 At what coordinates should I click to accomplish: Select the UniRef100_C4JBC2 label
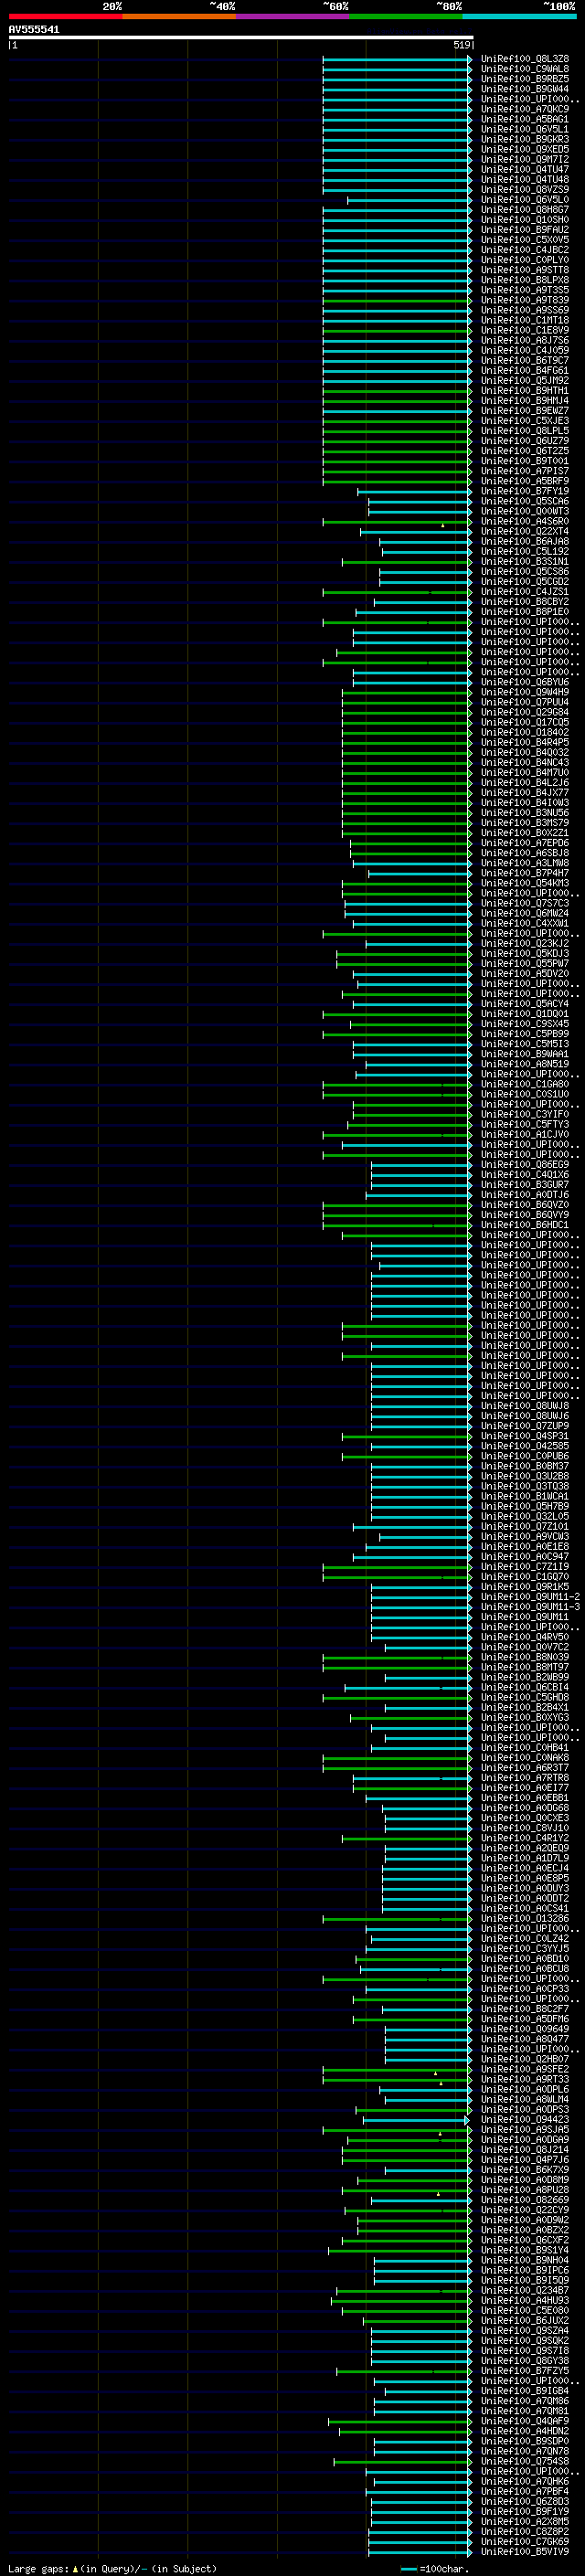[x=525, y=250]
